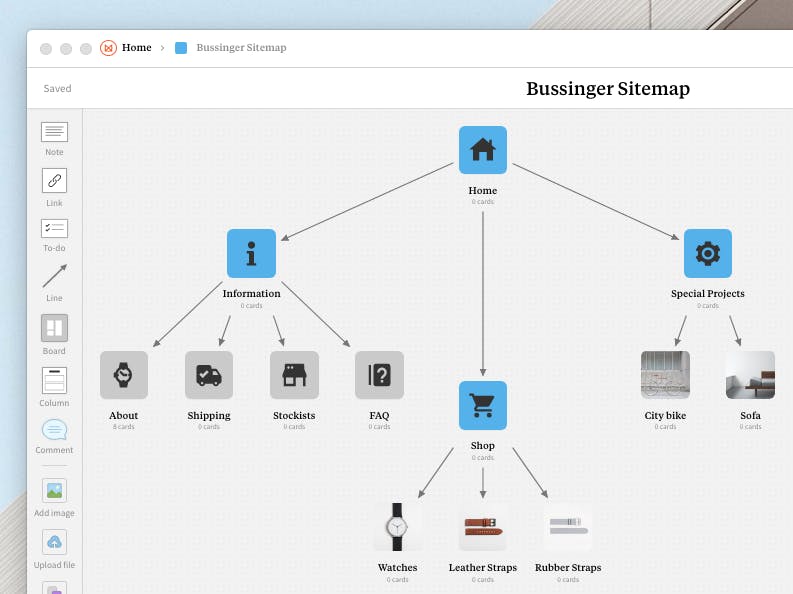The image size is (793, 594).
Task: Click the Bussinger Sitemap board title
Action: click(608, 88)
